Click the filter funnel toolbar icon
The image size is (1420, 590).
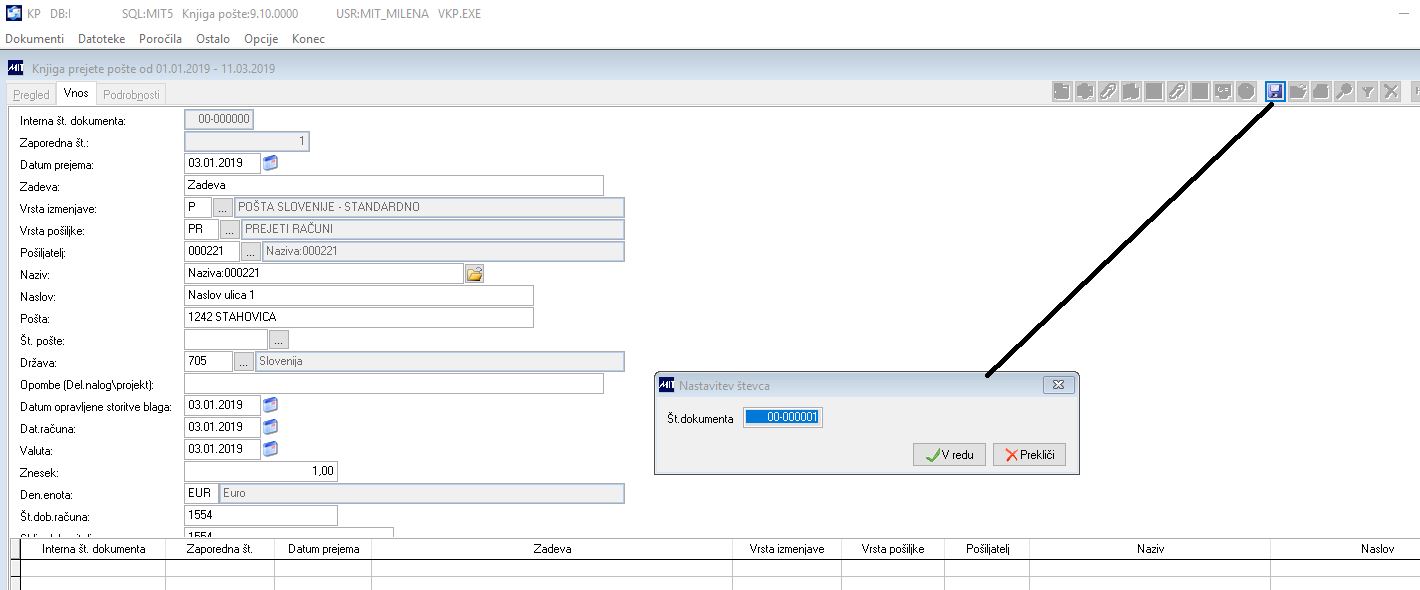(x=1367, y=91)
